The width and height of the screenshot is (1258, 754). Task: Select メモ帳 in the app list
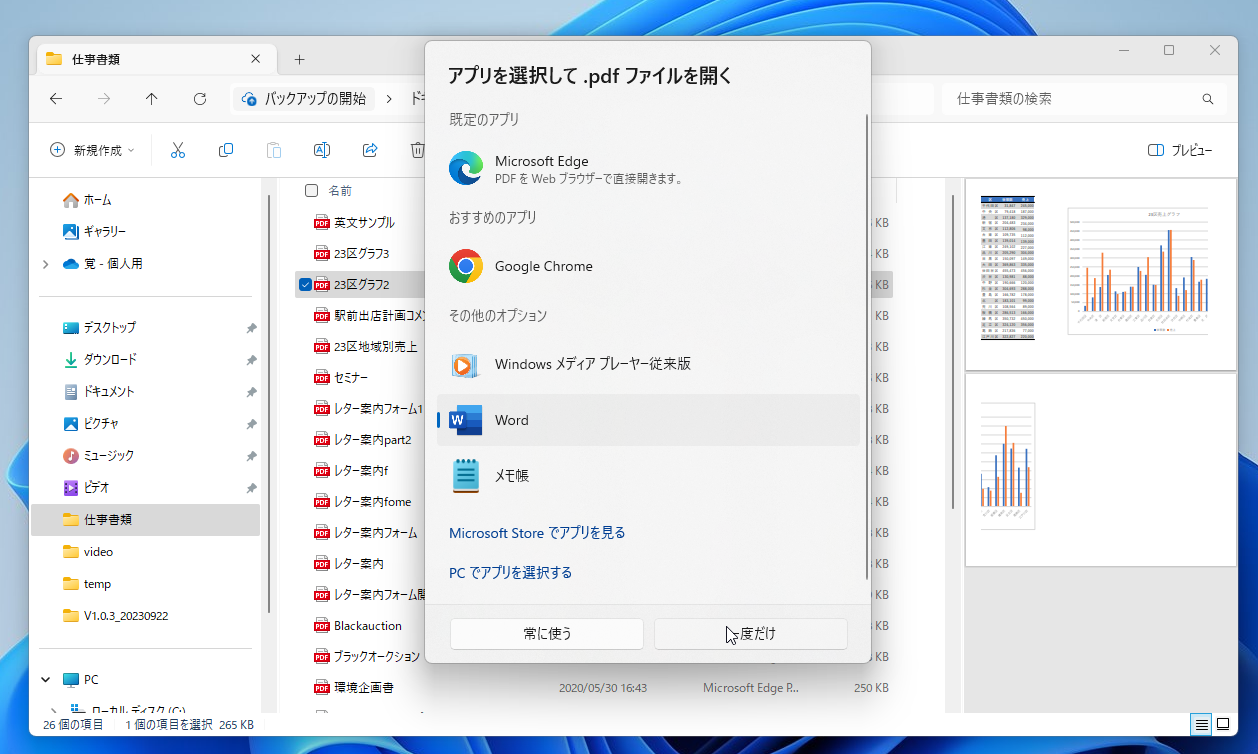point(648,476)
